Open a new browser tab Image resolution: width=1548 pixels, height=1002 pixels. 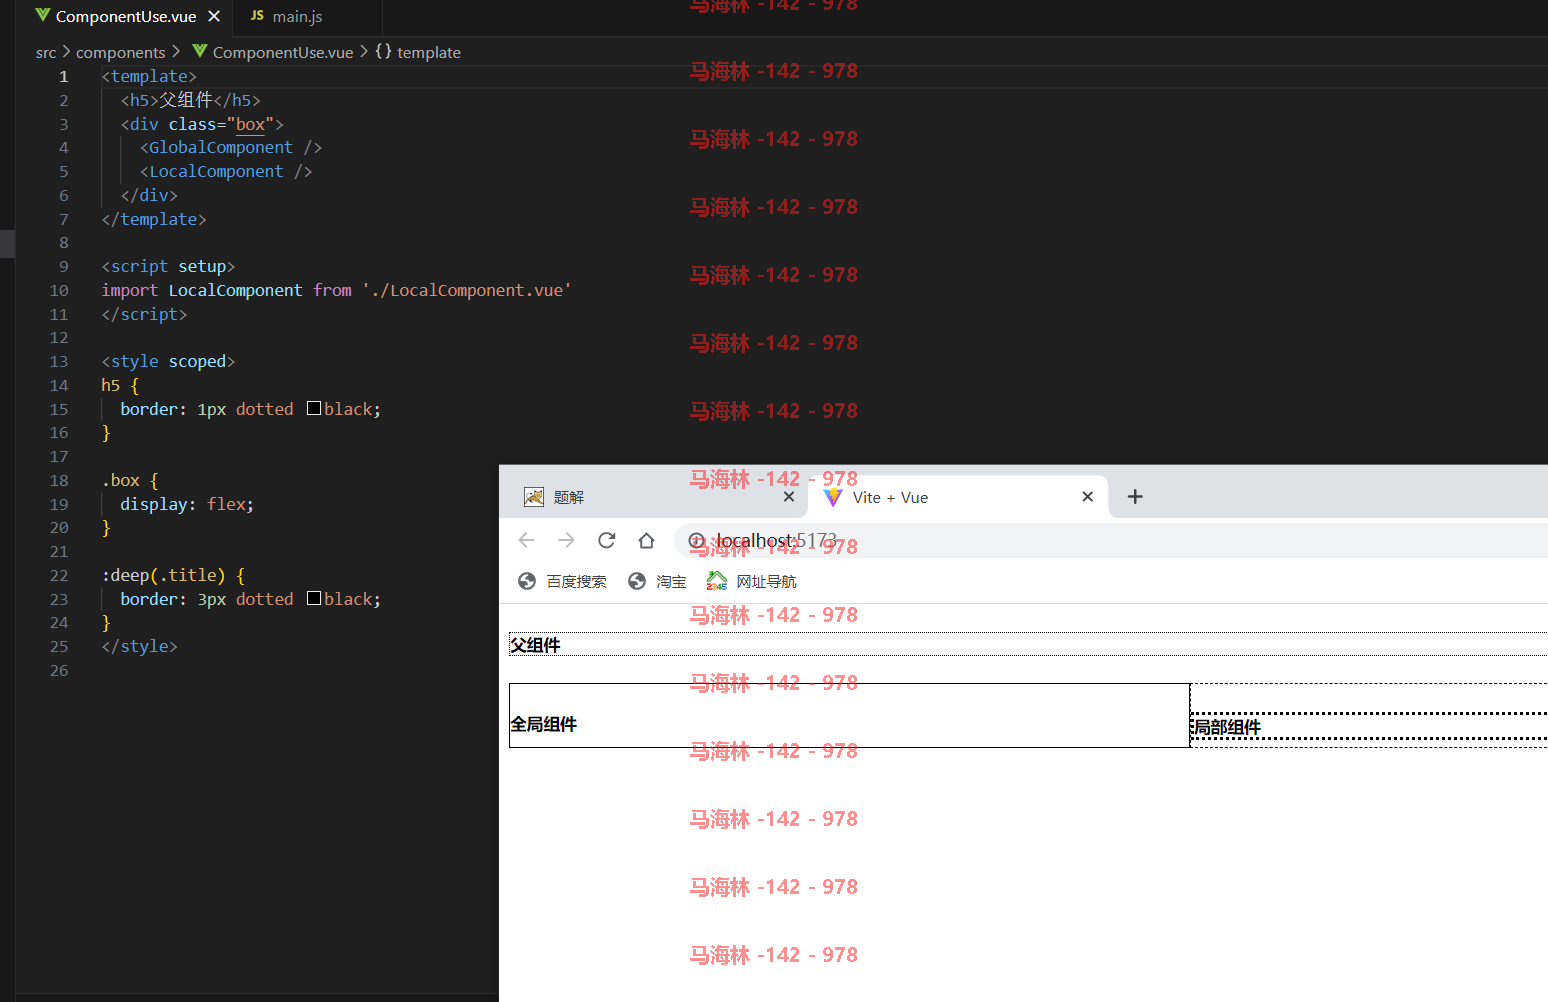1135,497
